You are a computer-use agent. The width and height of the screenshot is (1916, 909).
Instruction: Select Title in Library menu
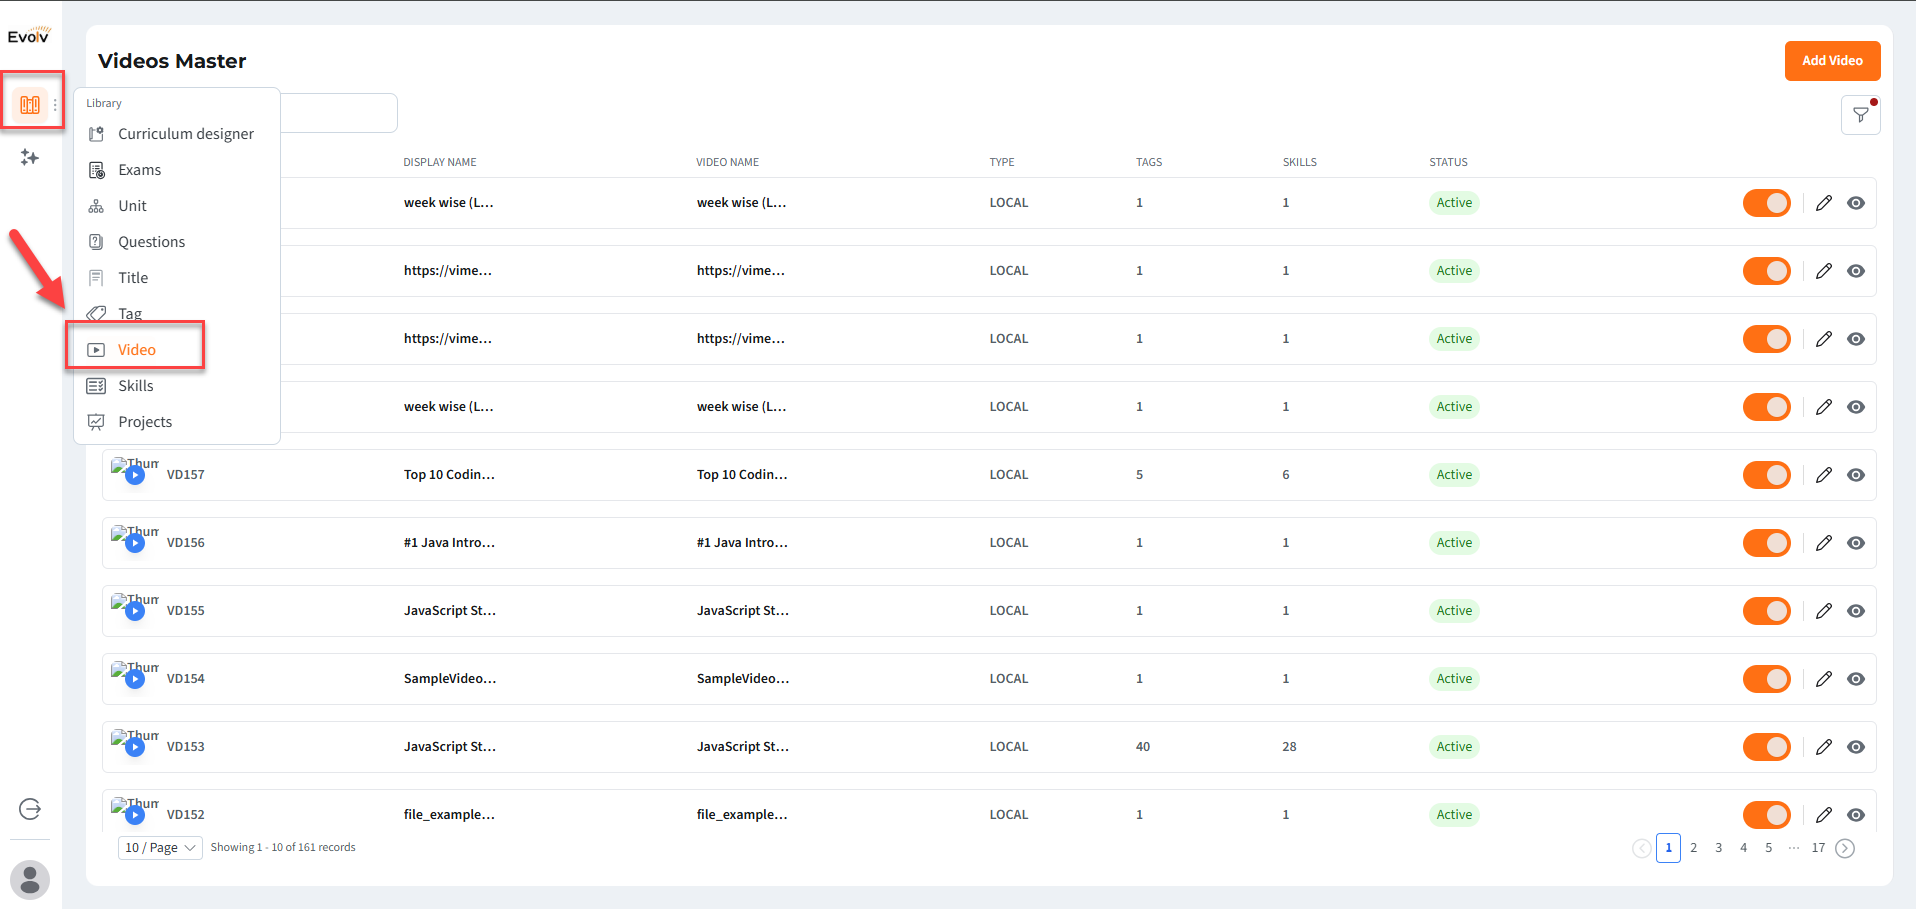click(176, 278)
